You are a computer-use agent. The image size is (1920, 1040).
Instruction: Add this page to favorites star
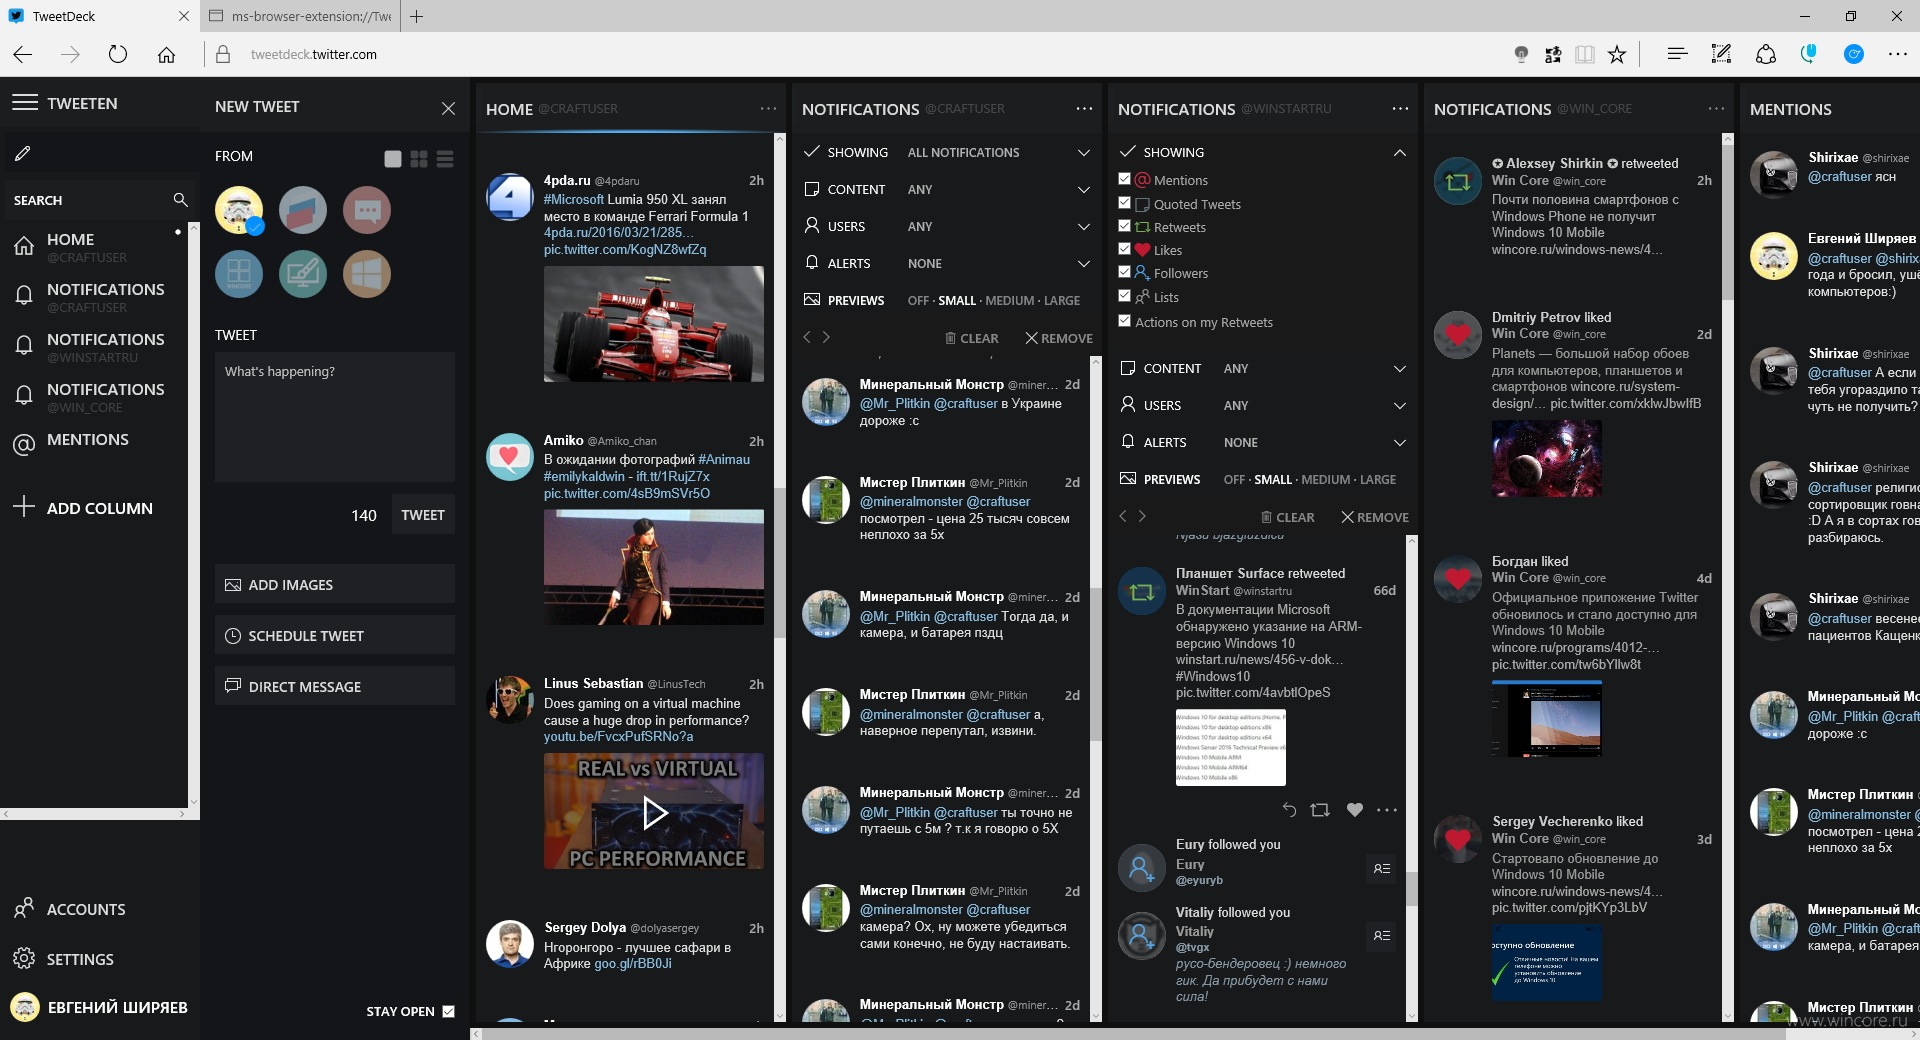[x=1617, y=54]
